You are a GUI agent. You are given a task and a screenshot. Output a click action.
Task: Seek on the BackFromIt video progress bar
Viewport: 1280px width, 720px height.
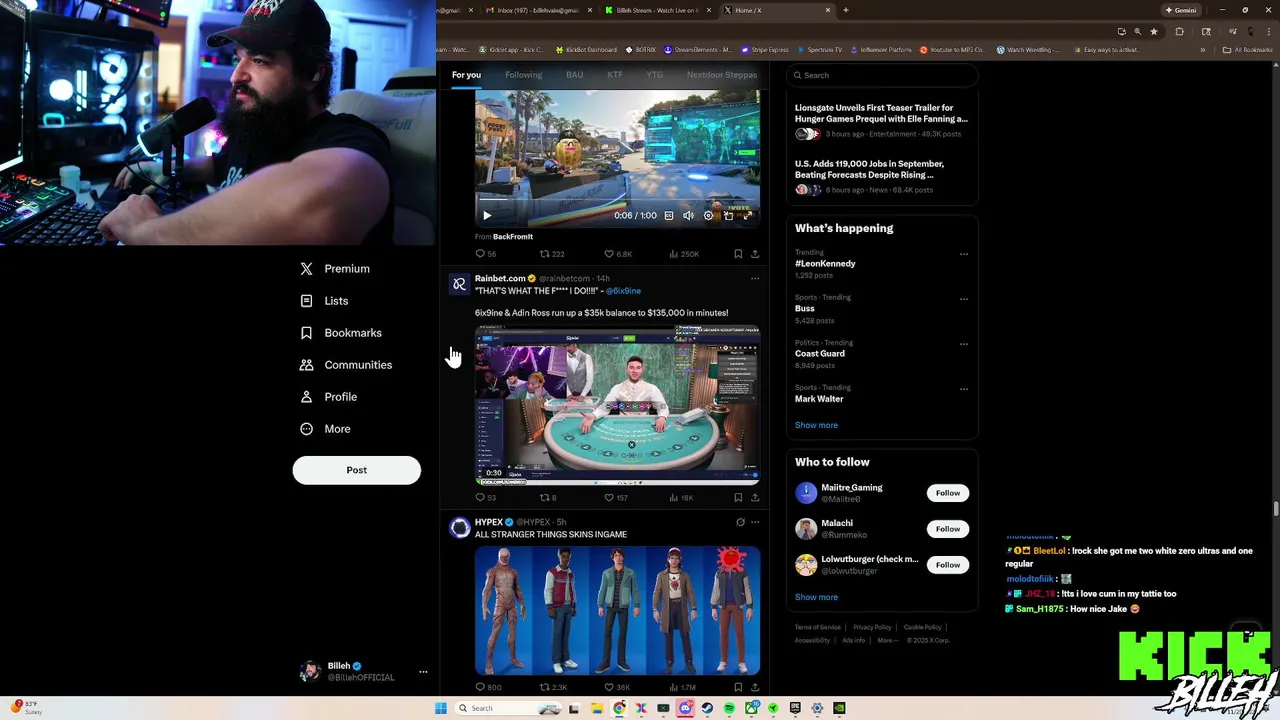[x=617, y=200]
